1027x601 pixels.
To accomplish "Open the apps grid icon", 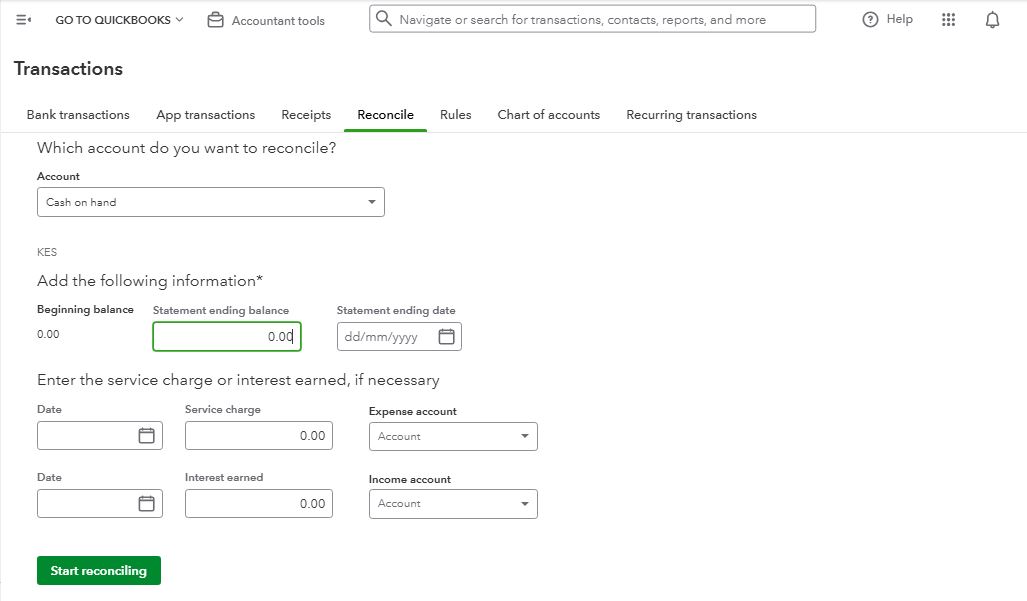I will (948, 20).
